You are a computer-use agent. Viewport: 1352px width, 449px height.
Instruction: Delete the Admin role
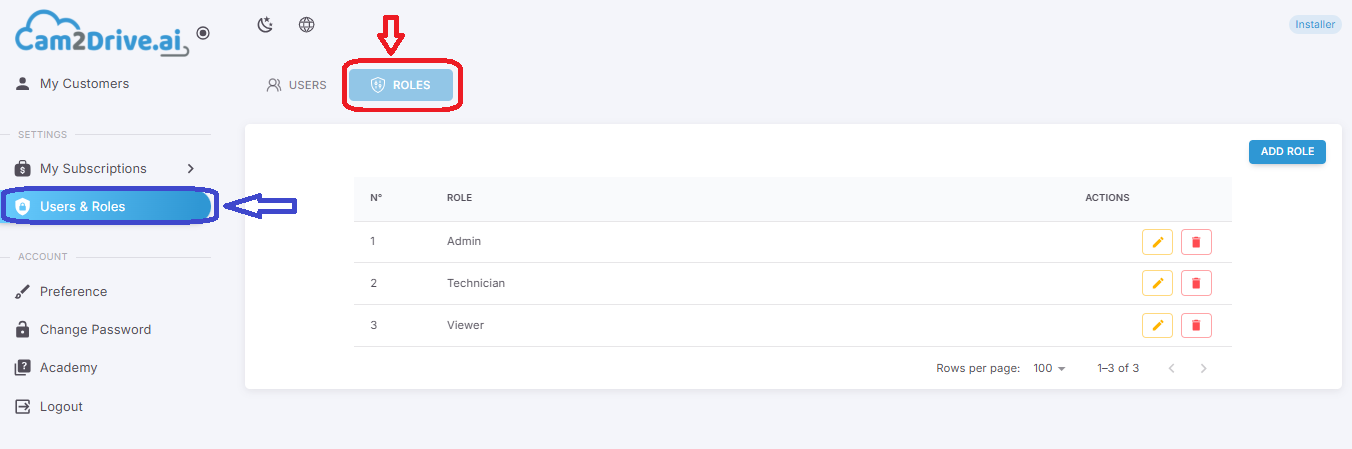1196,242
